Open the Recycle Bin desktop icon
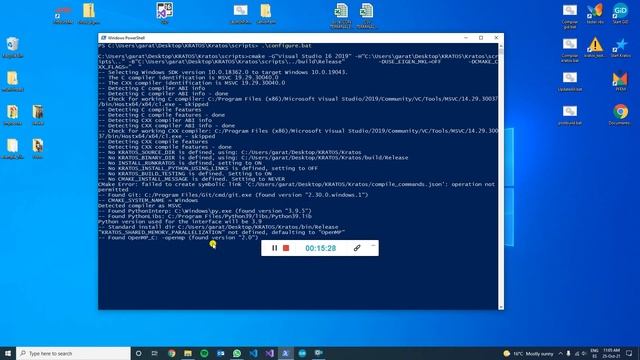This screenshot has width=640, height=360. tap(13, 47)
